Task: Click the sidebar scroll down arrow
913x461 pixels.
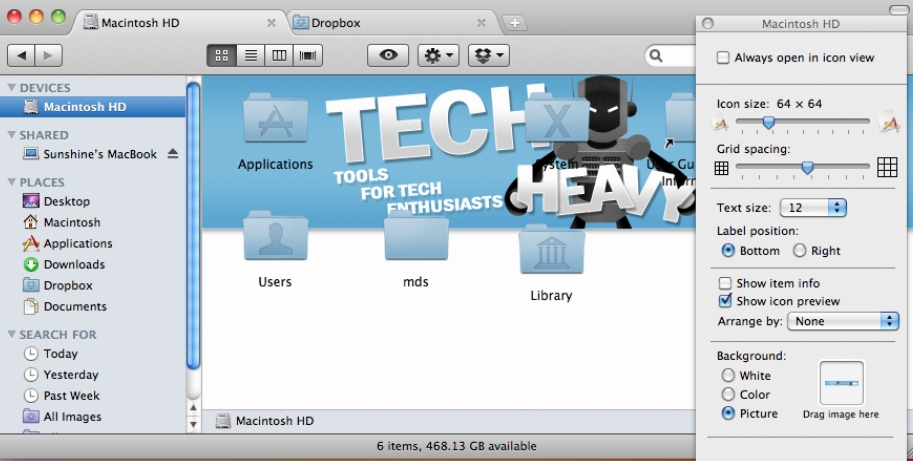Action: tap(193, 424)
